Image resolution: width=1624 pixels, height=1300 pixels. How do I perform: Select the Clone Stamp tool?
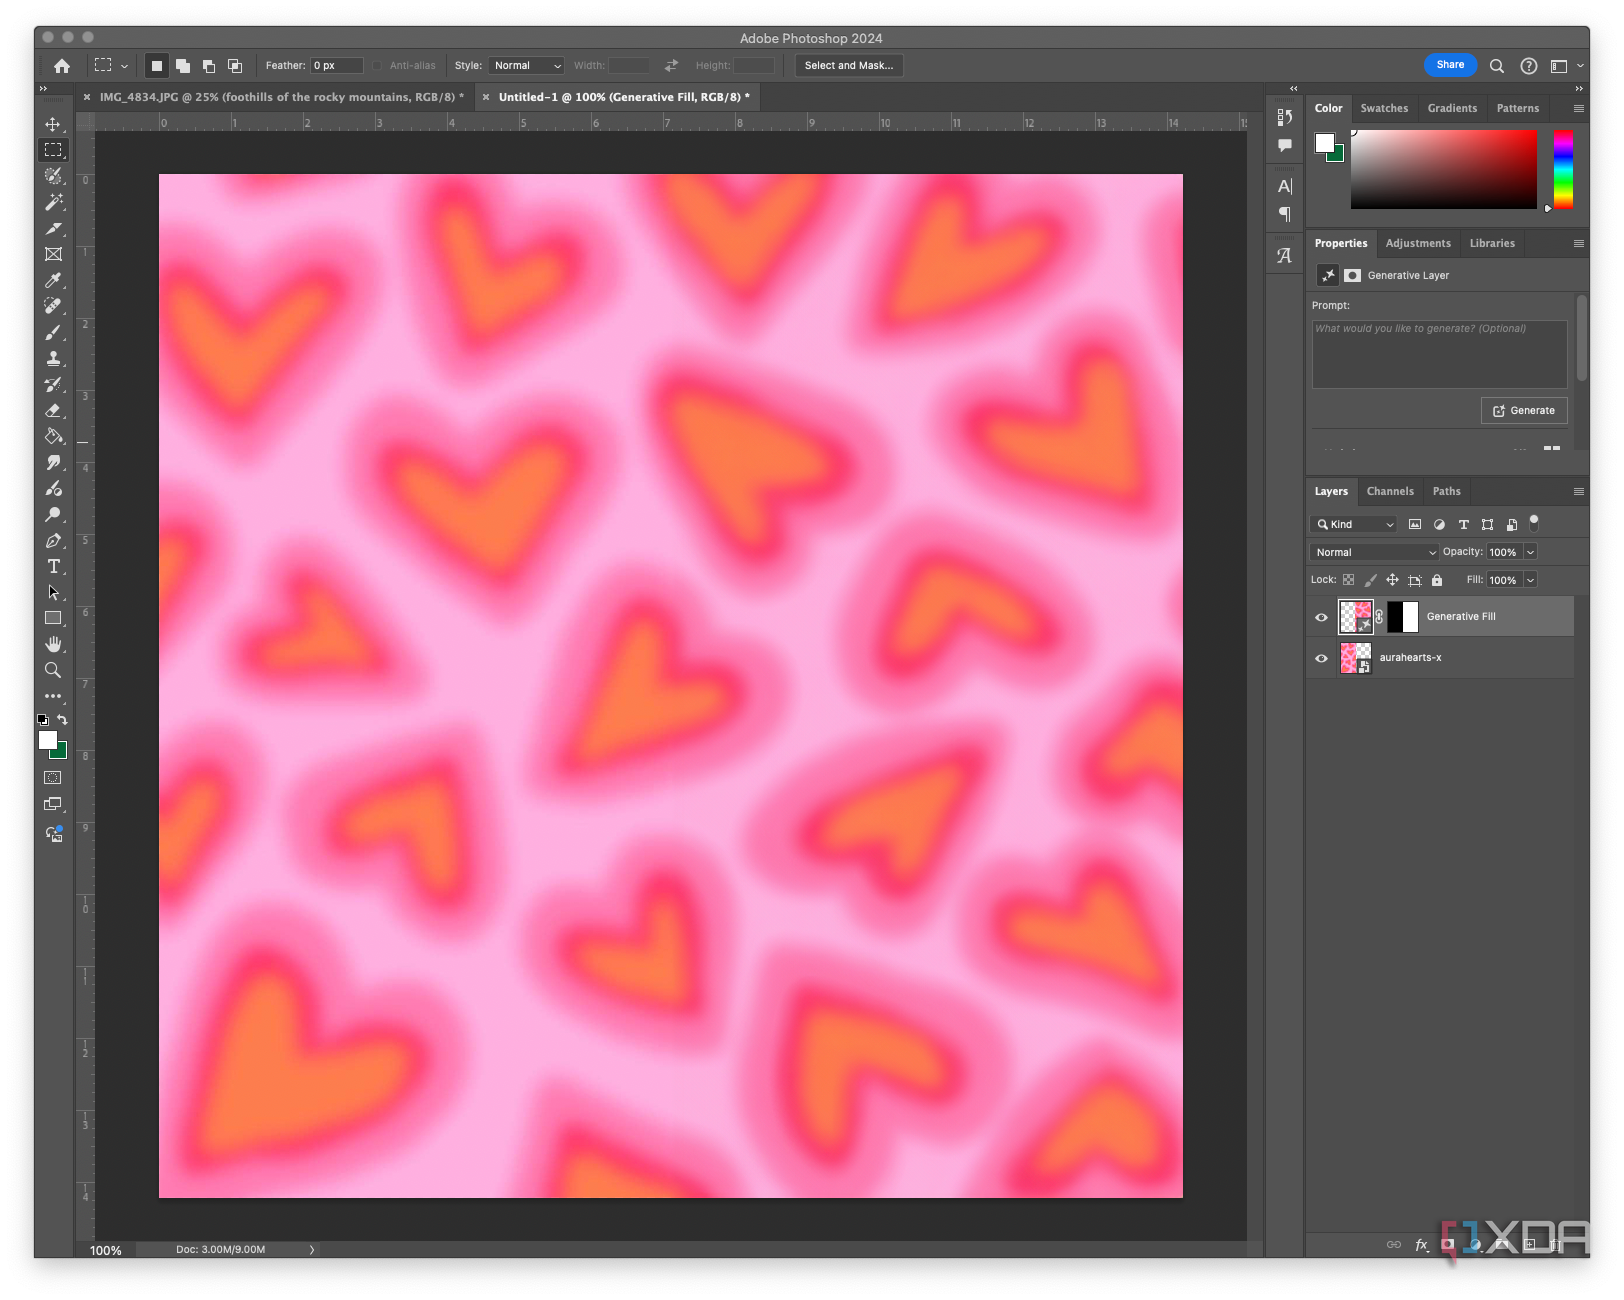click(x=53, y=358)
